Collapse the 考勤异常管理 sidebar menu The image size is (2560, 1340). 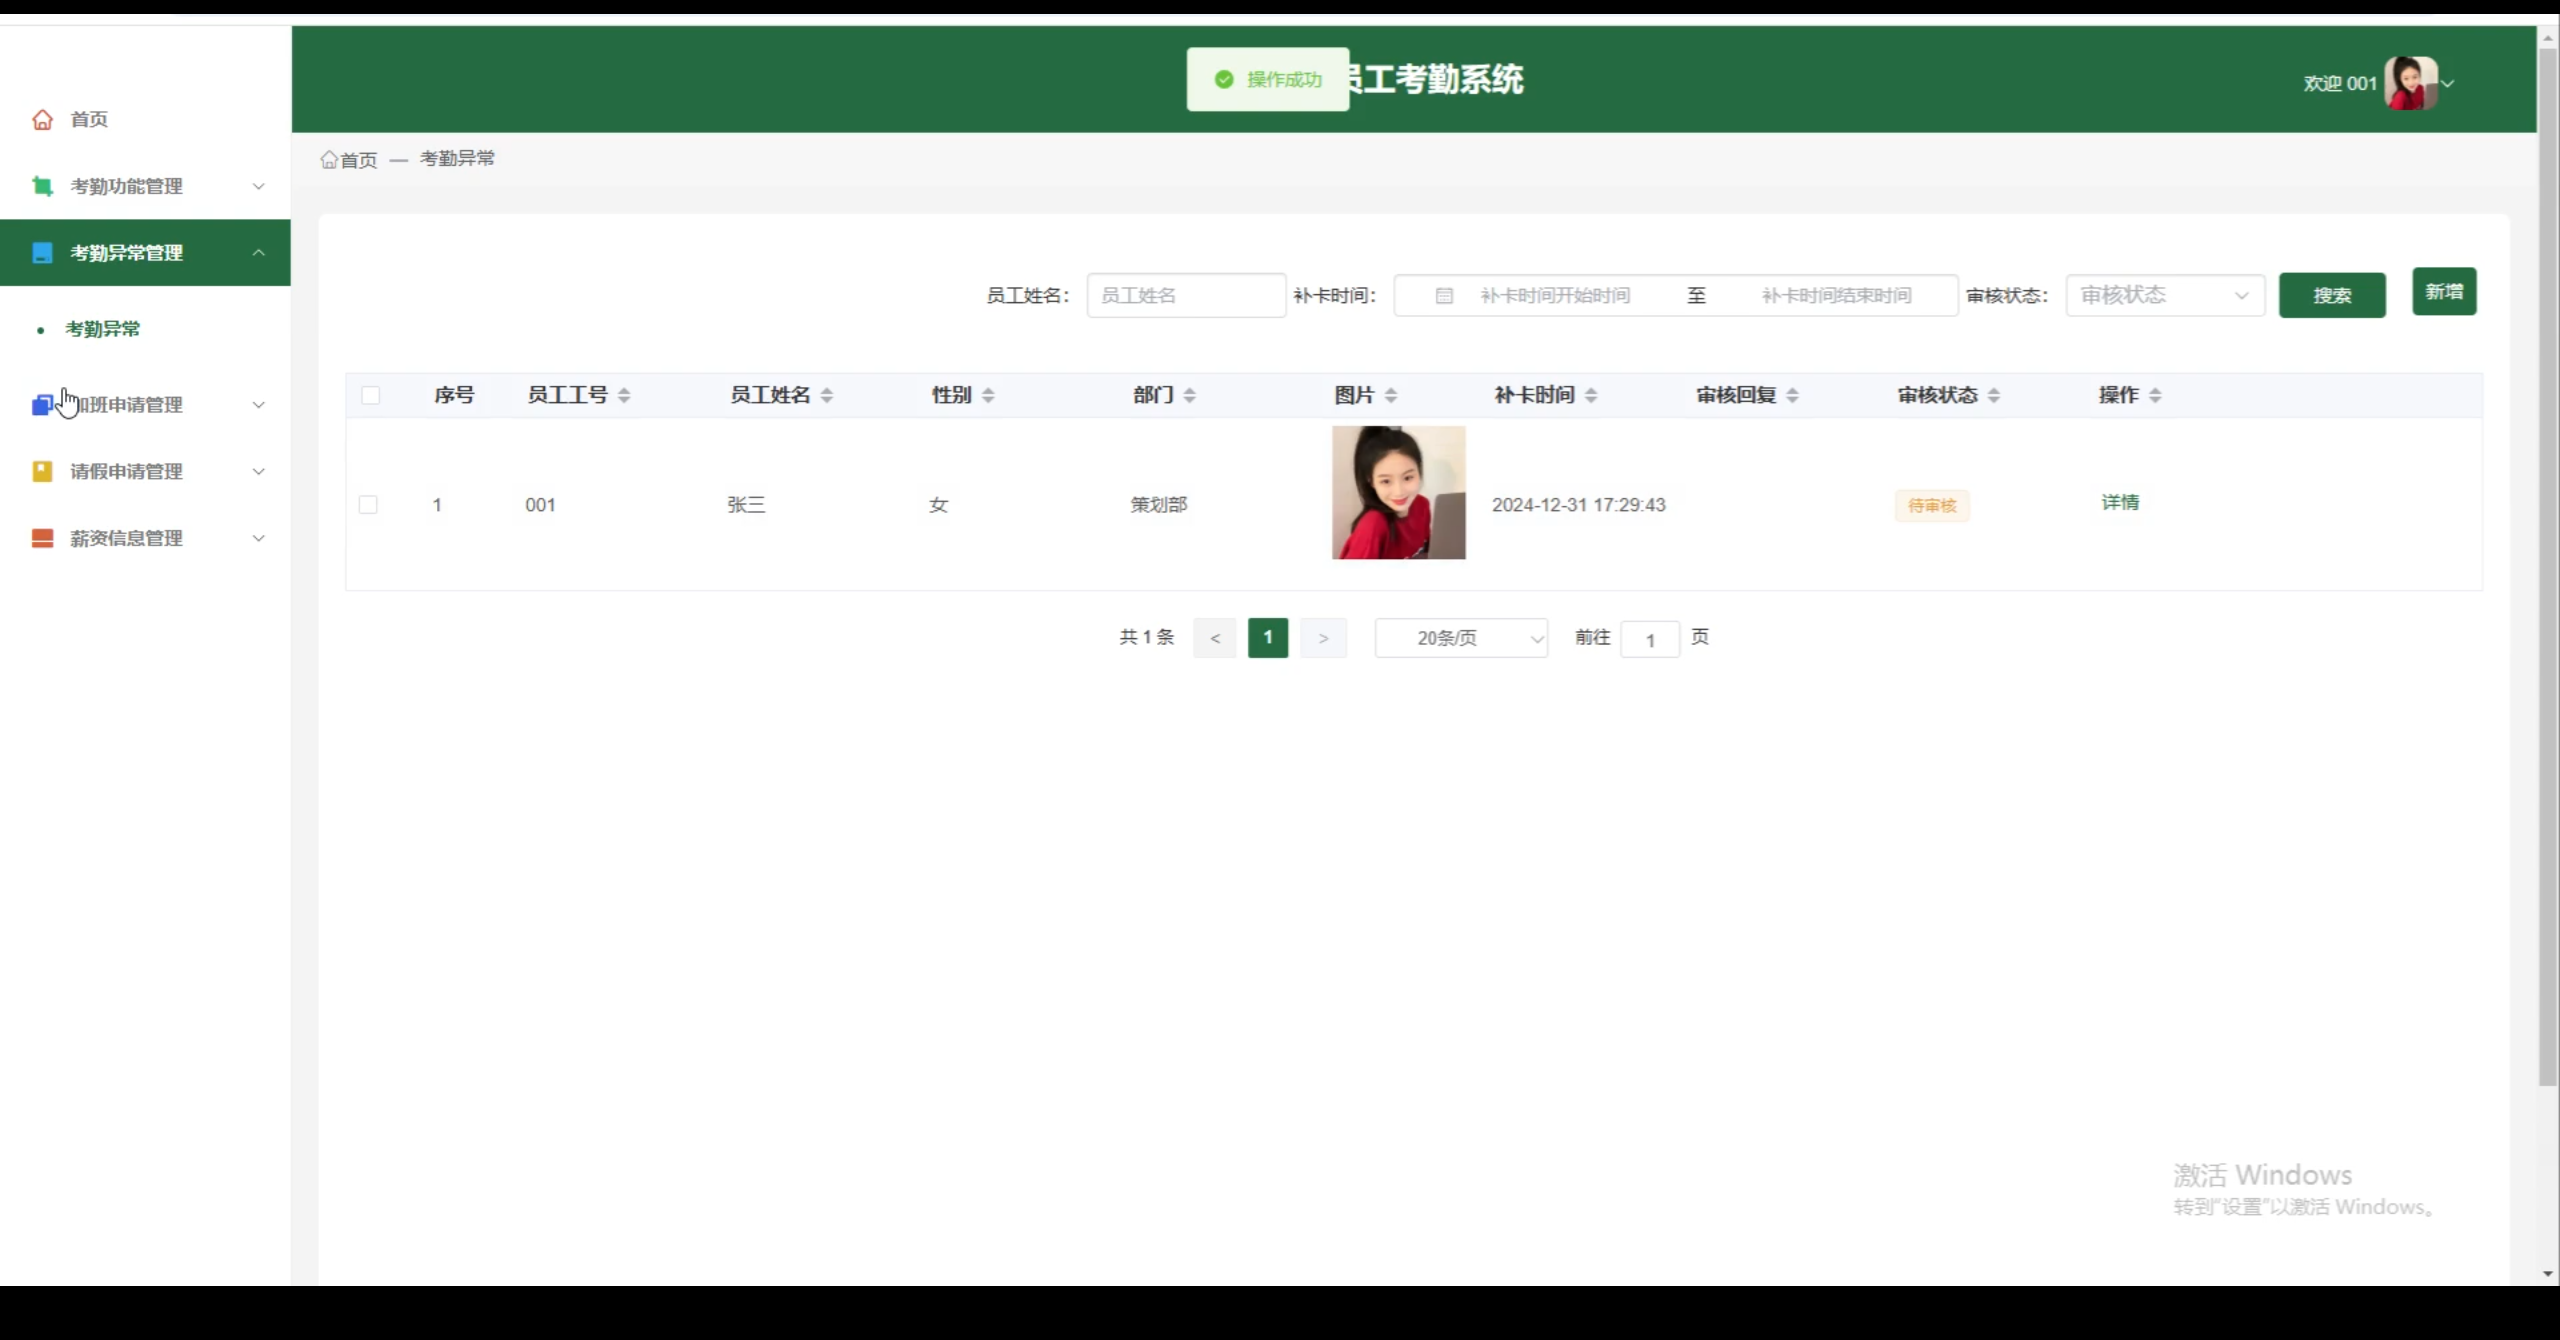(x=258, y=253)
